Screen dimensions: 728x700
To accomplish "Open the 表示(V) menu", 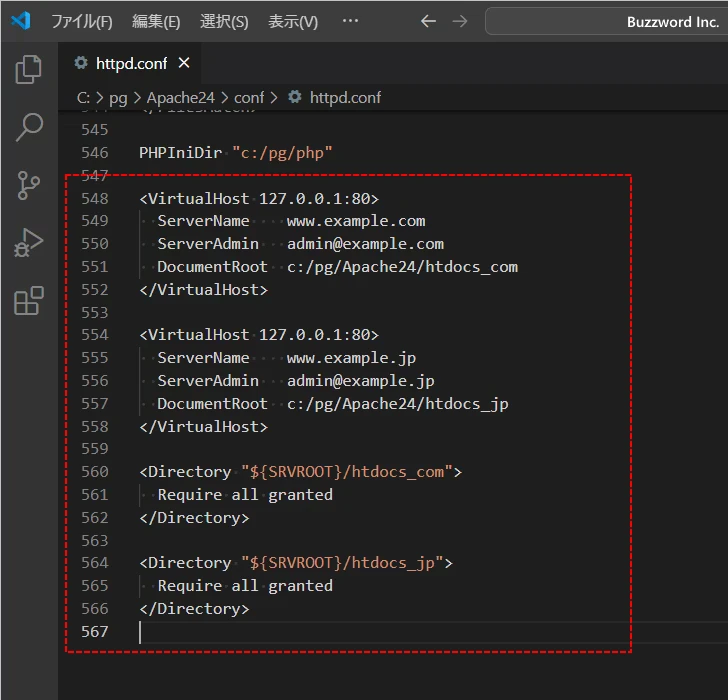I will tap(293, 21).
